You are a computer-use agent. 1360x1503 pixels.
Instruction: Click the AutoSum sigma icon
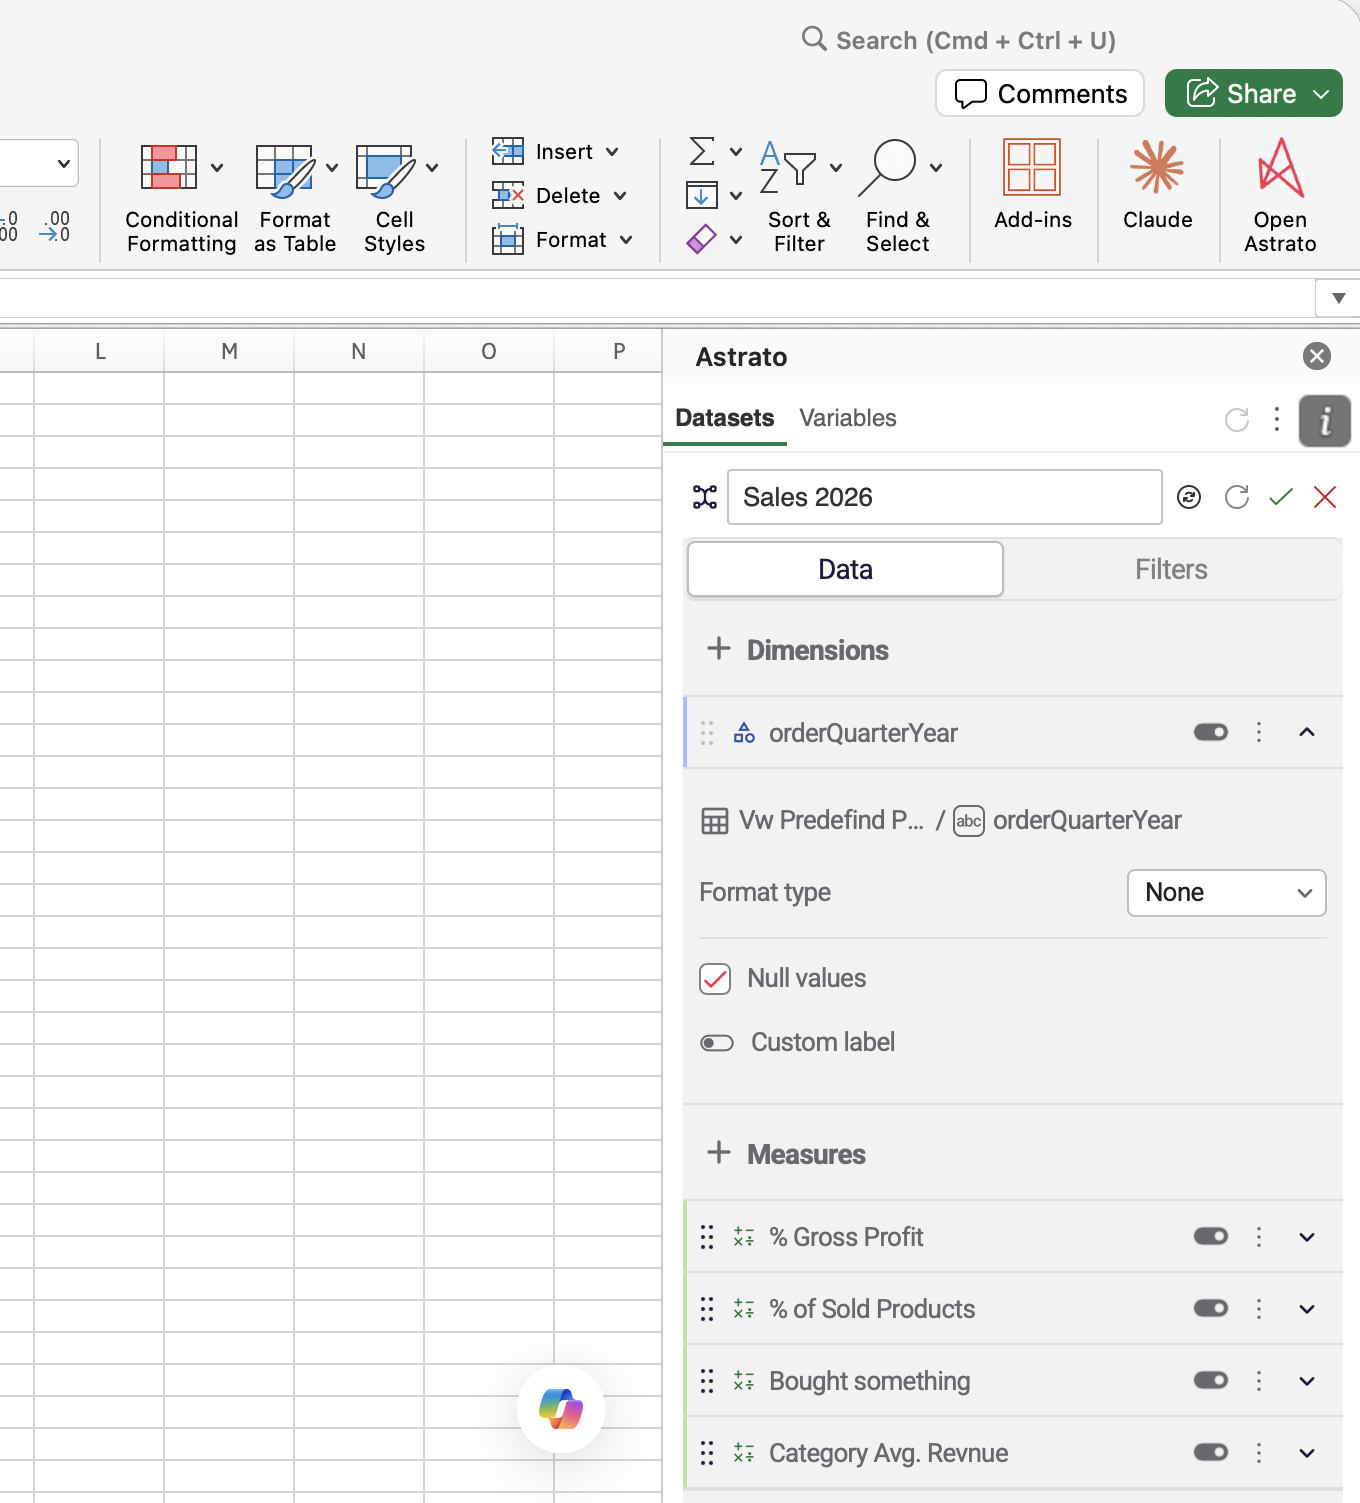(x=702, y=152)
